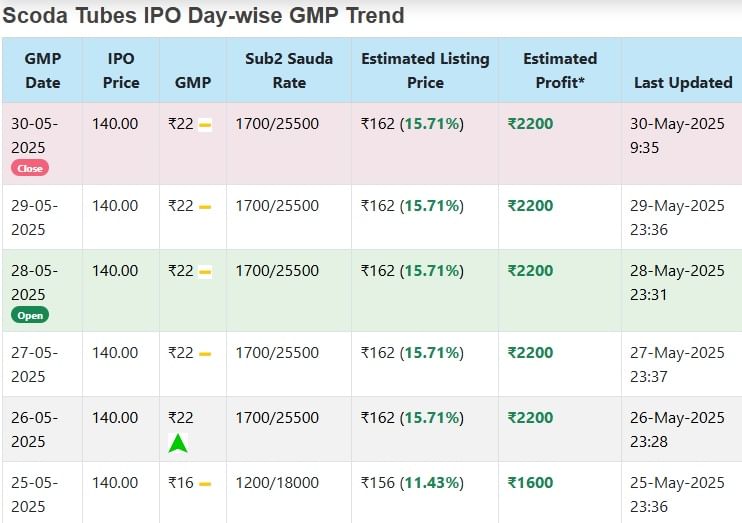The height and width of the screenshot is (523, 742).
Task: Click the yellow dash icon in 27-05-2025 row
Action: click(205, 354)
